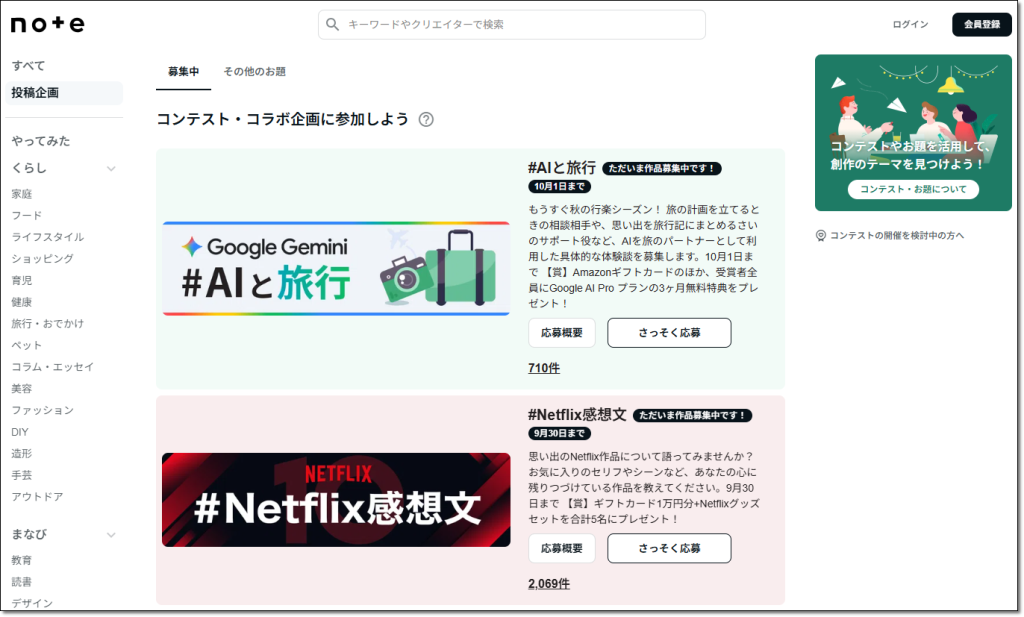
Task: Click the award icon beside コンテストの開催を検討中の方へ
Action: [821, 236]
